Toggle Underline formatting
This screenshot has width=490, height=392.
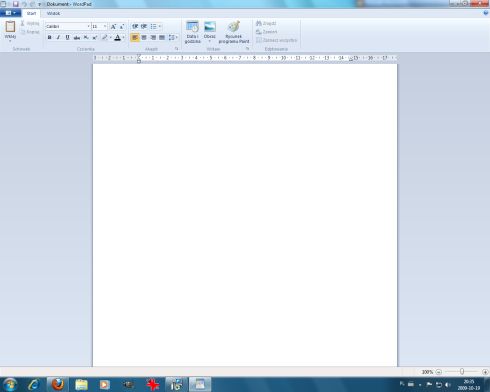[67, 38]
